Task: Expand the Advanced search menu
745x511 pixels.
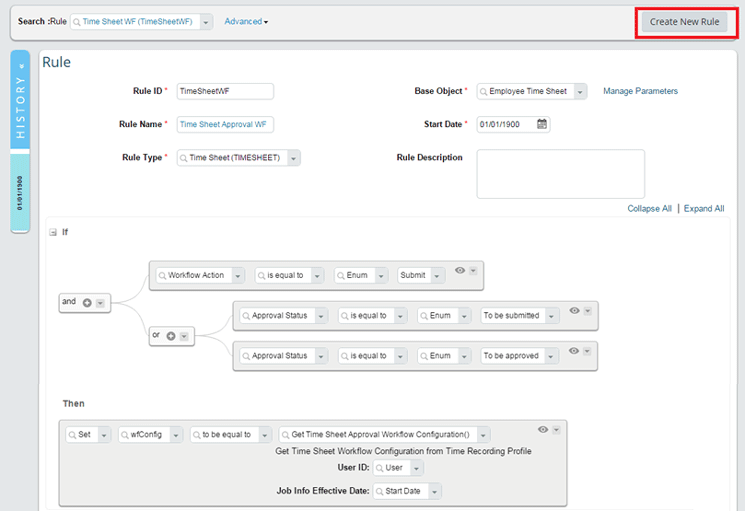Action: (246, 21)
